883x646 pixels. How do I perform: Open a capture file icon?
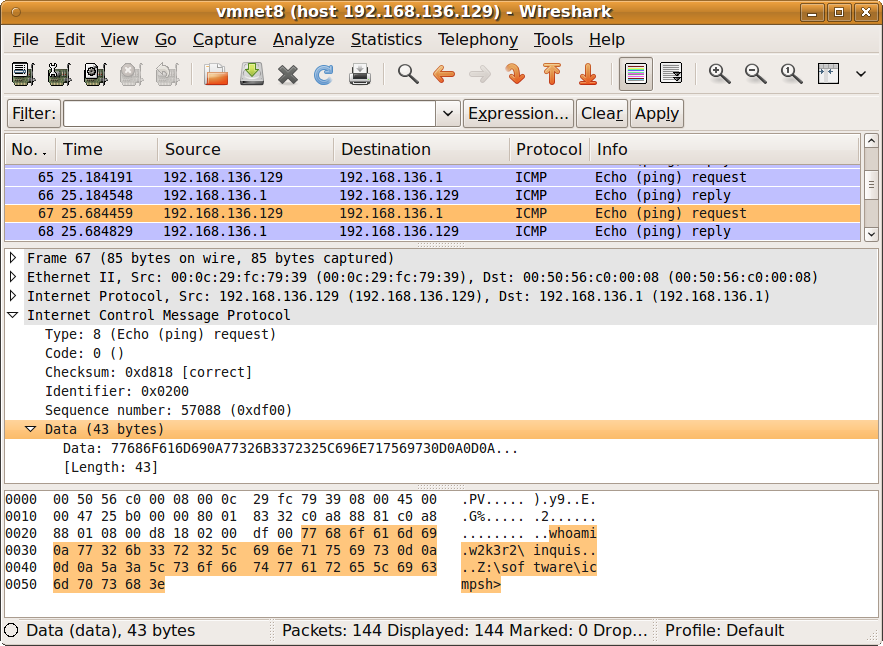point(216,74)
